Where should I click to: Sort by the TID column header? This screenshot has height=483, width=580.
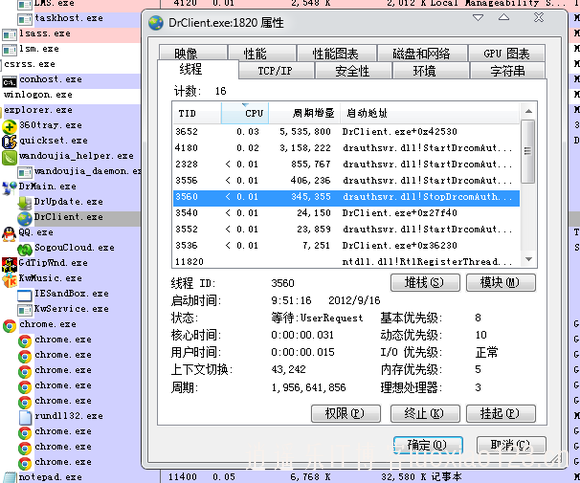coord(197,113)
